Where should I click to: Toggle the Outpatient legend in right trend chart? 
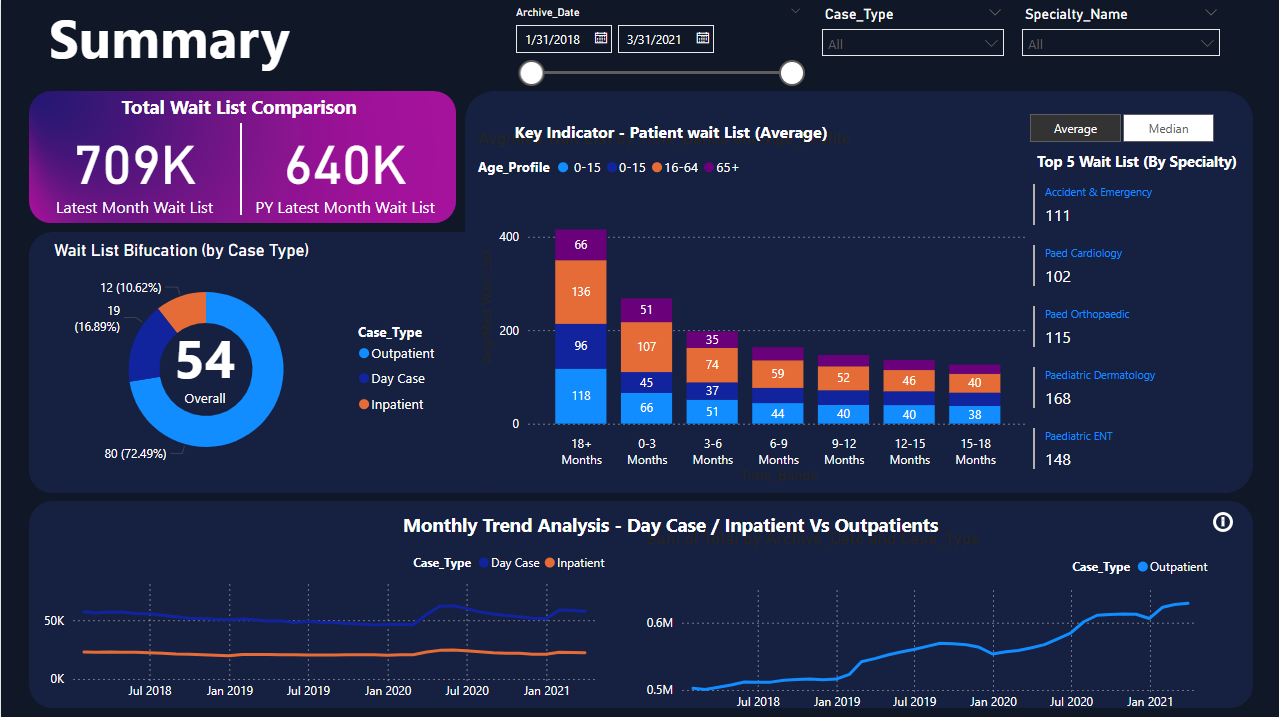[x=1177, y=567]
